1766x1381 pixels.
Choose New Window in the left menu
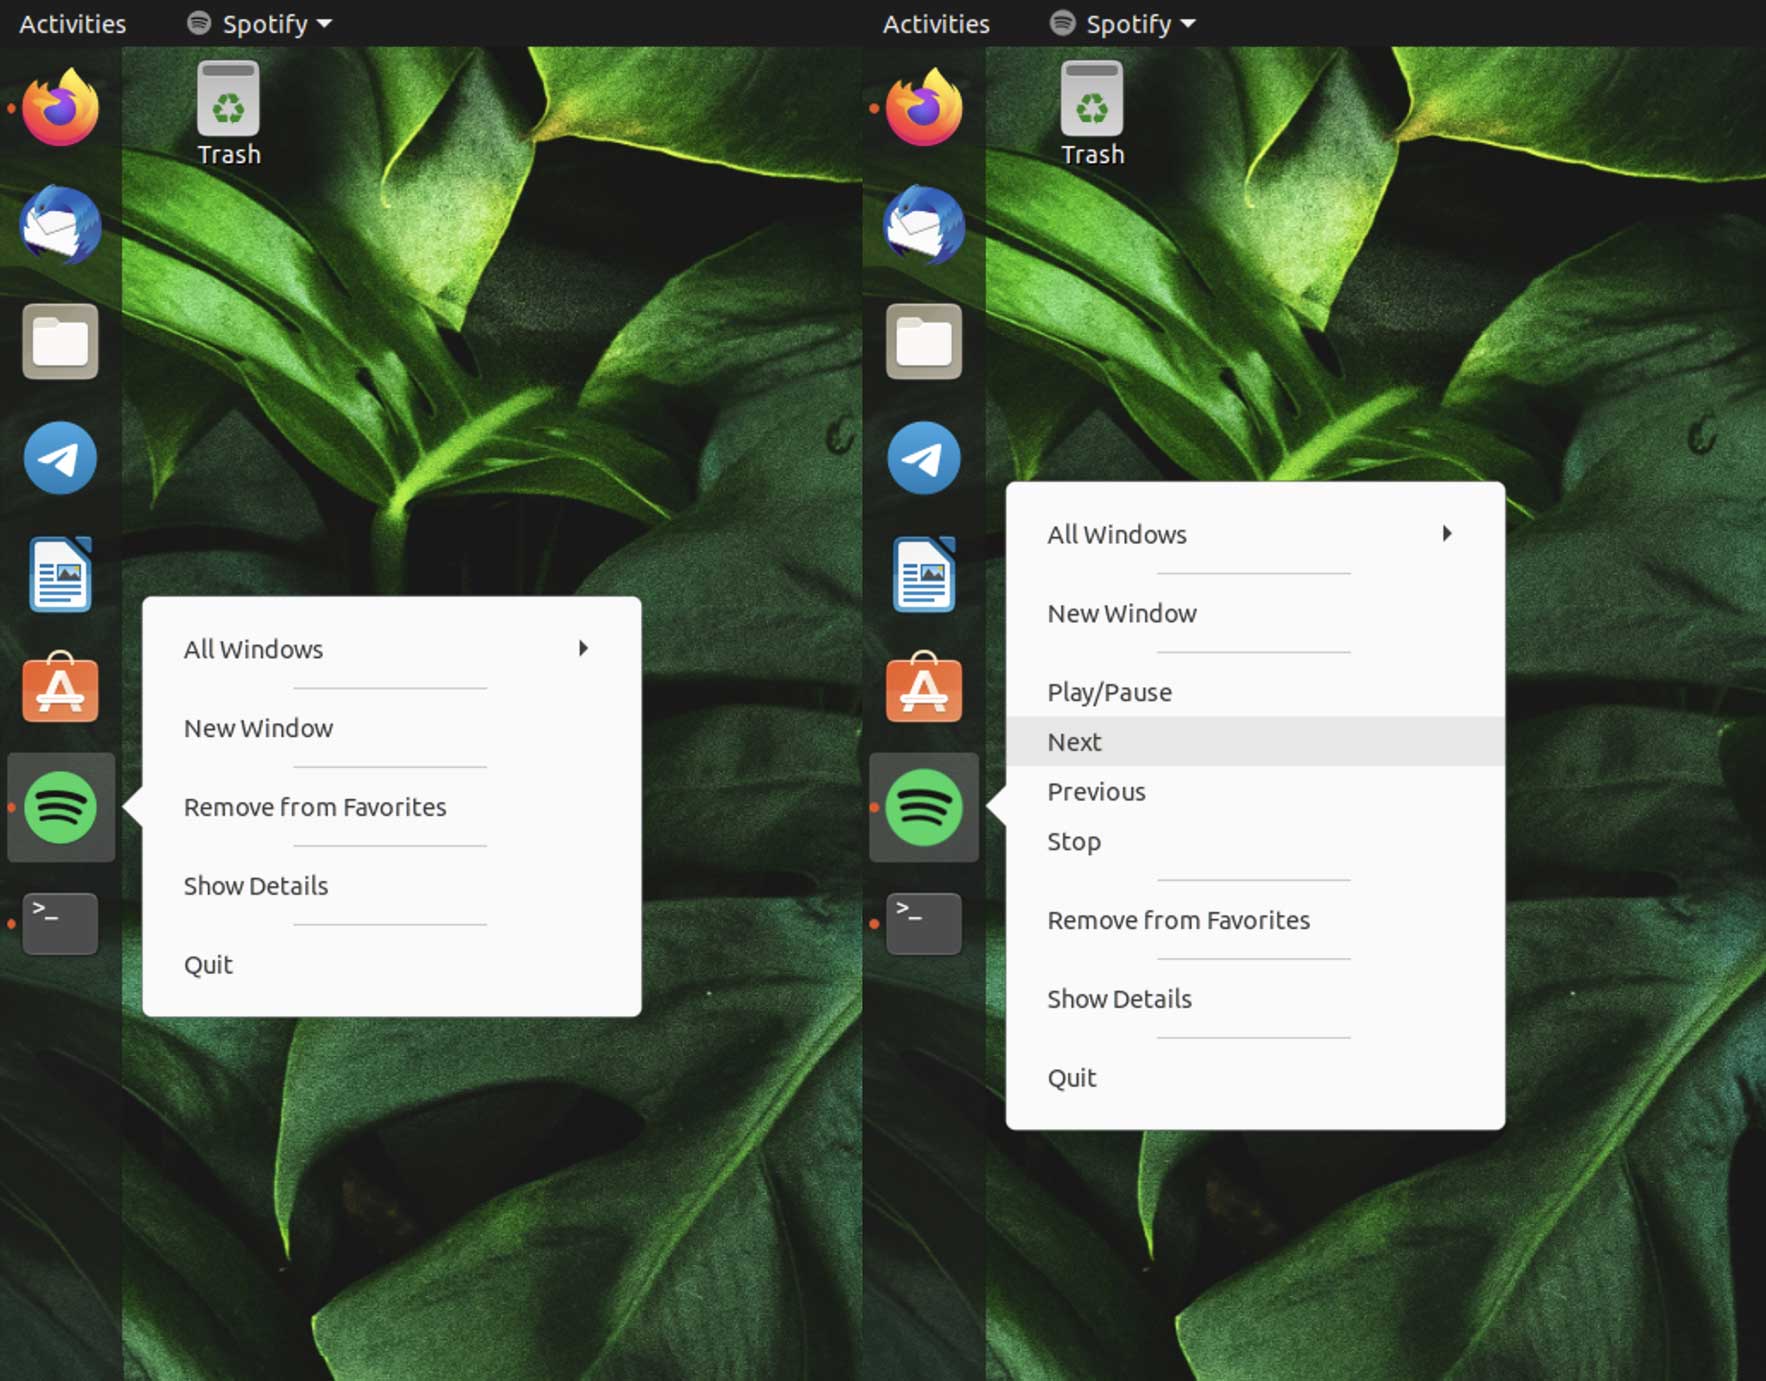pyautogui.click(x=392, y=728)
